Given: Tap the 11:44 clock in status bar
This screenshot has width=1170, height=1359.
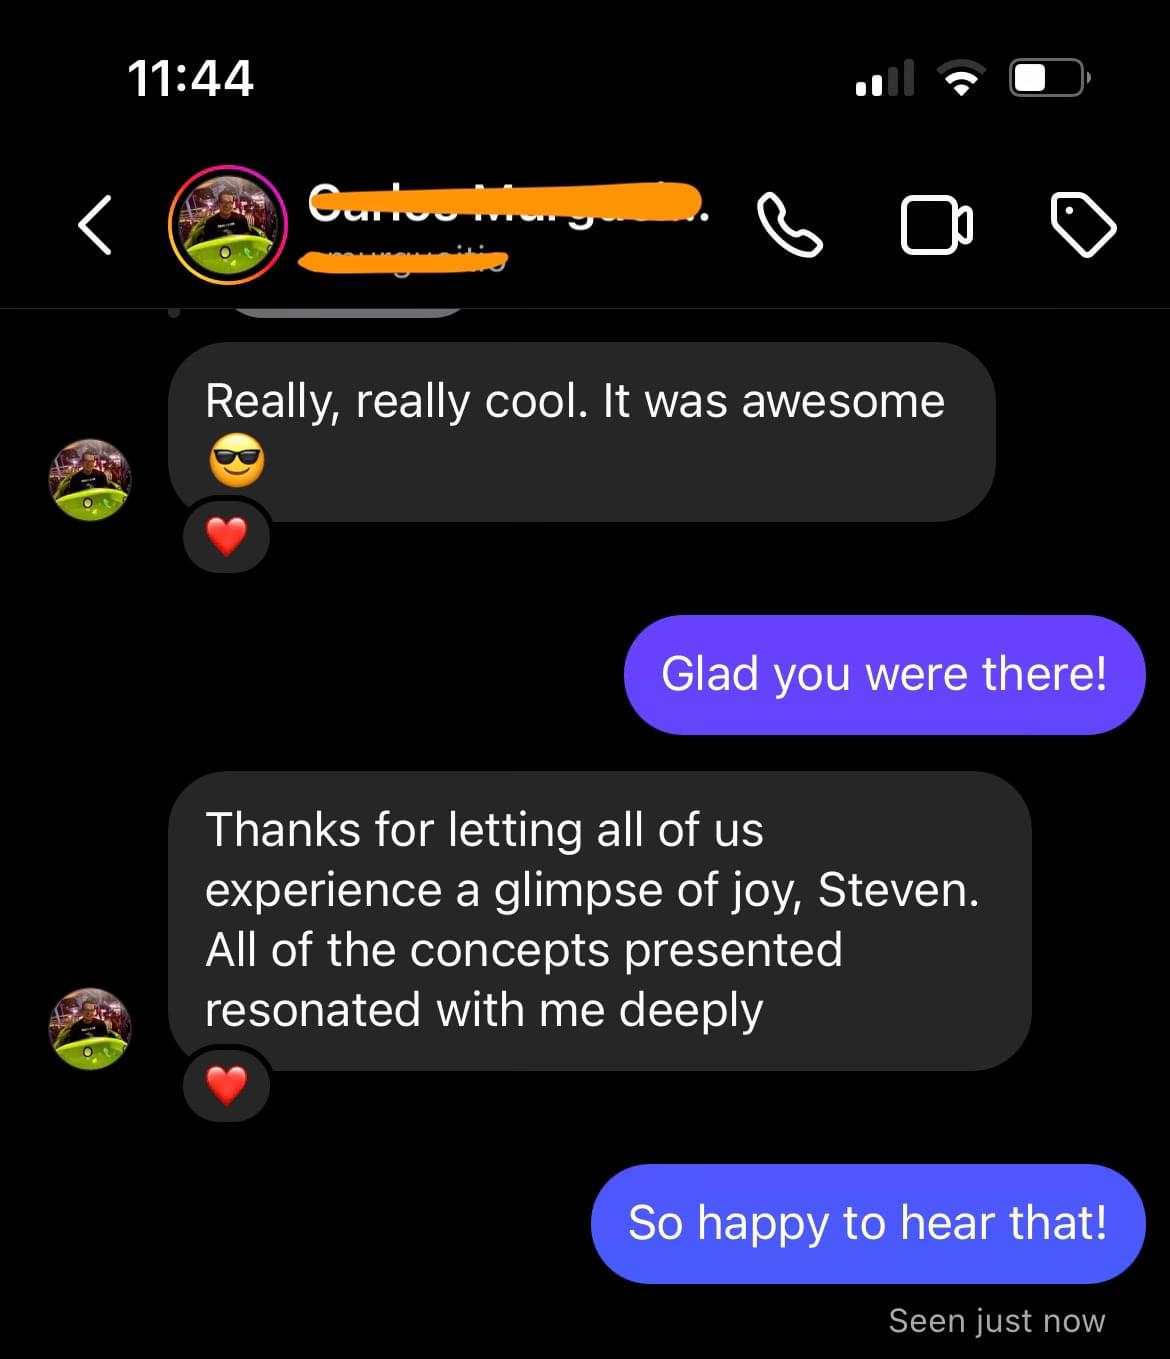Looking at the screenshot, I should (x=191, y=78).
